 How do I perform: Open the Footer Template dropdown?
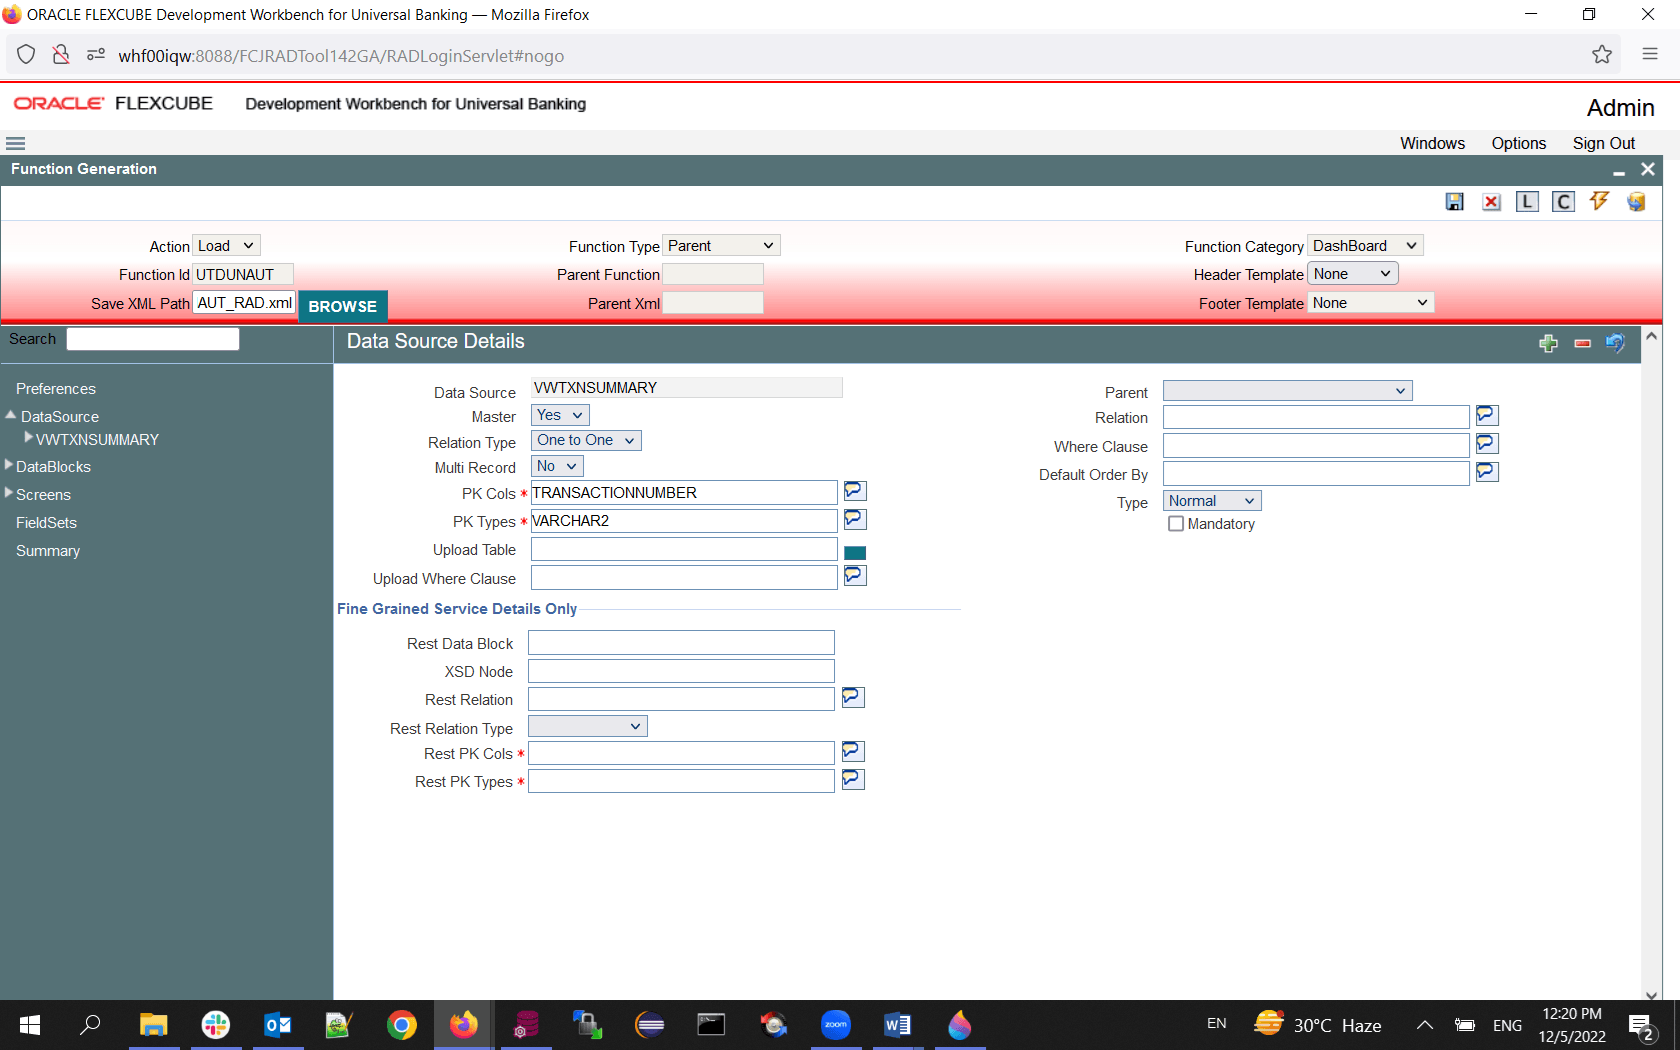1370,303
